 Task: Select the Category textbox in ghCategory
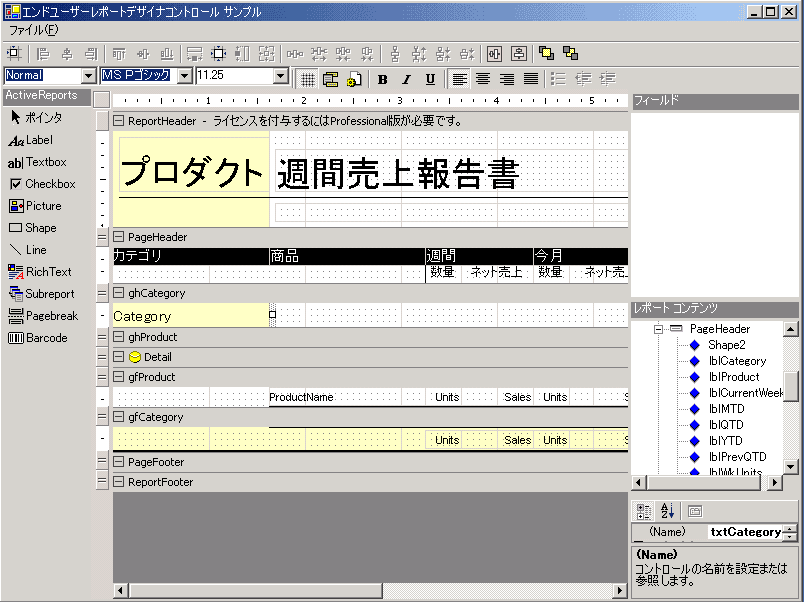pos(191,316)
